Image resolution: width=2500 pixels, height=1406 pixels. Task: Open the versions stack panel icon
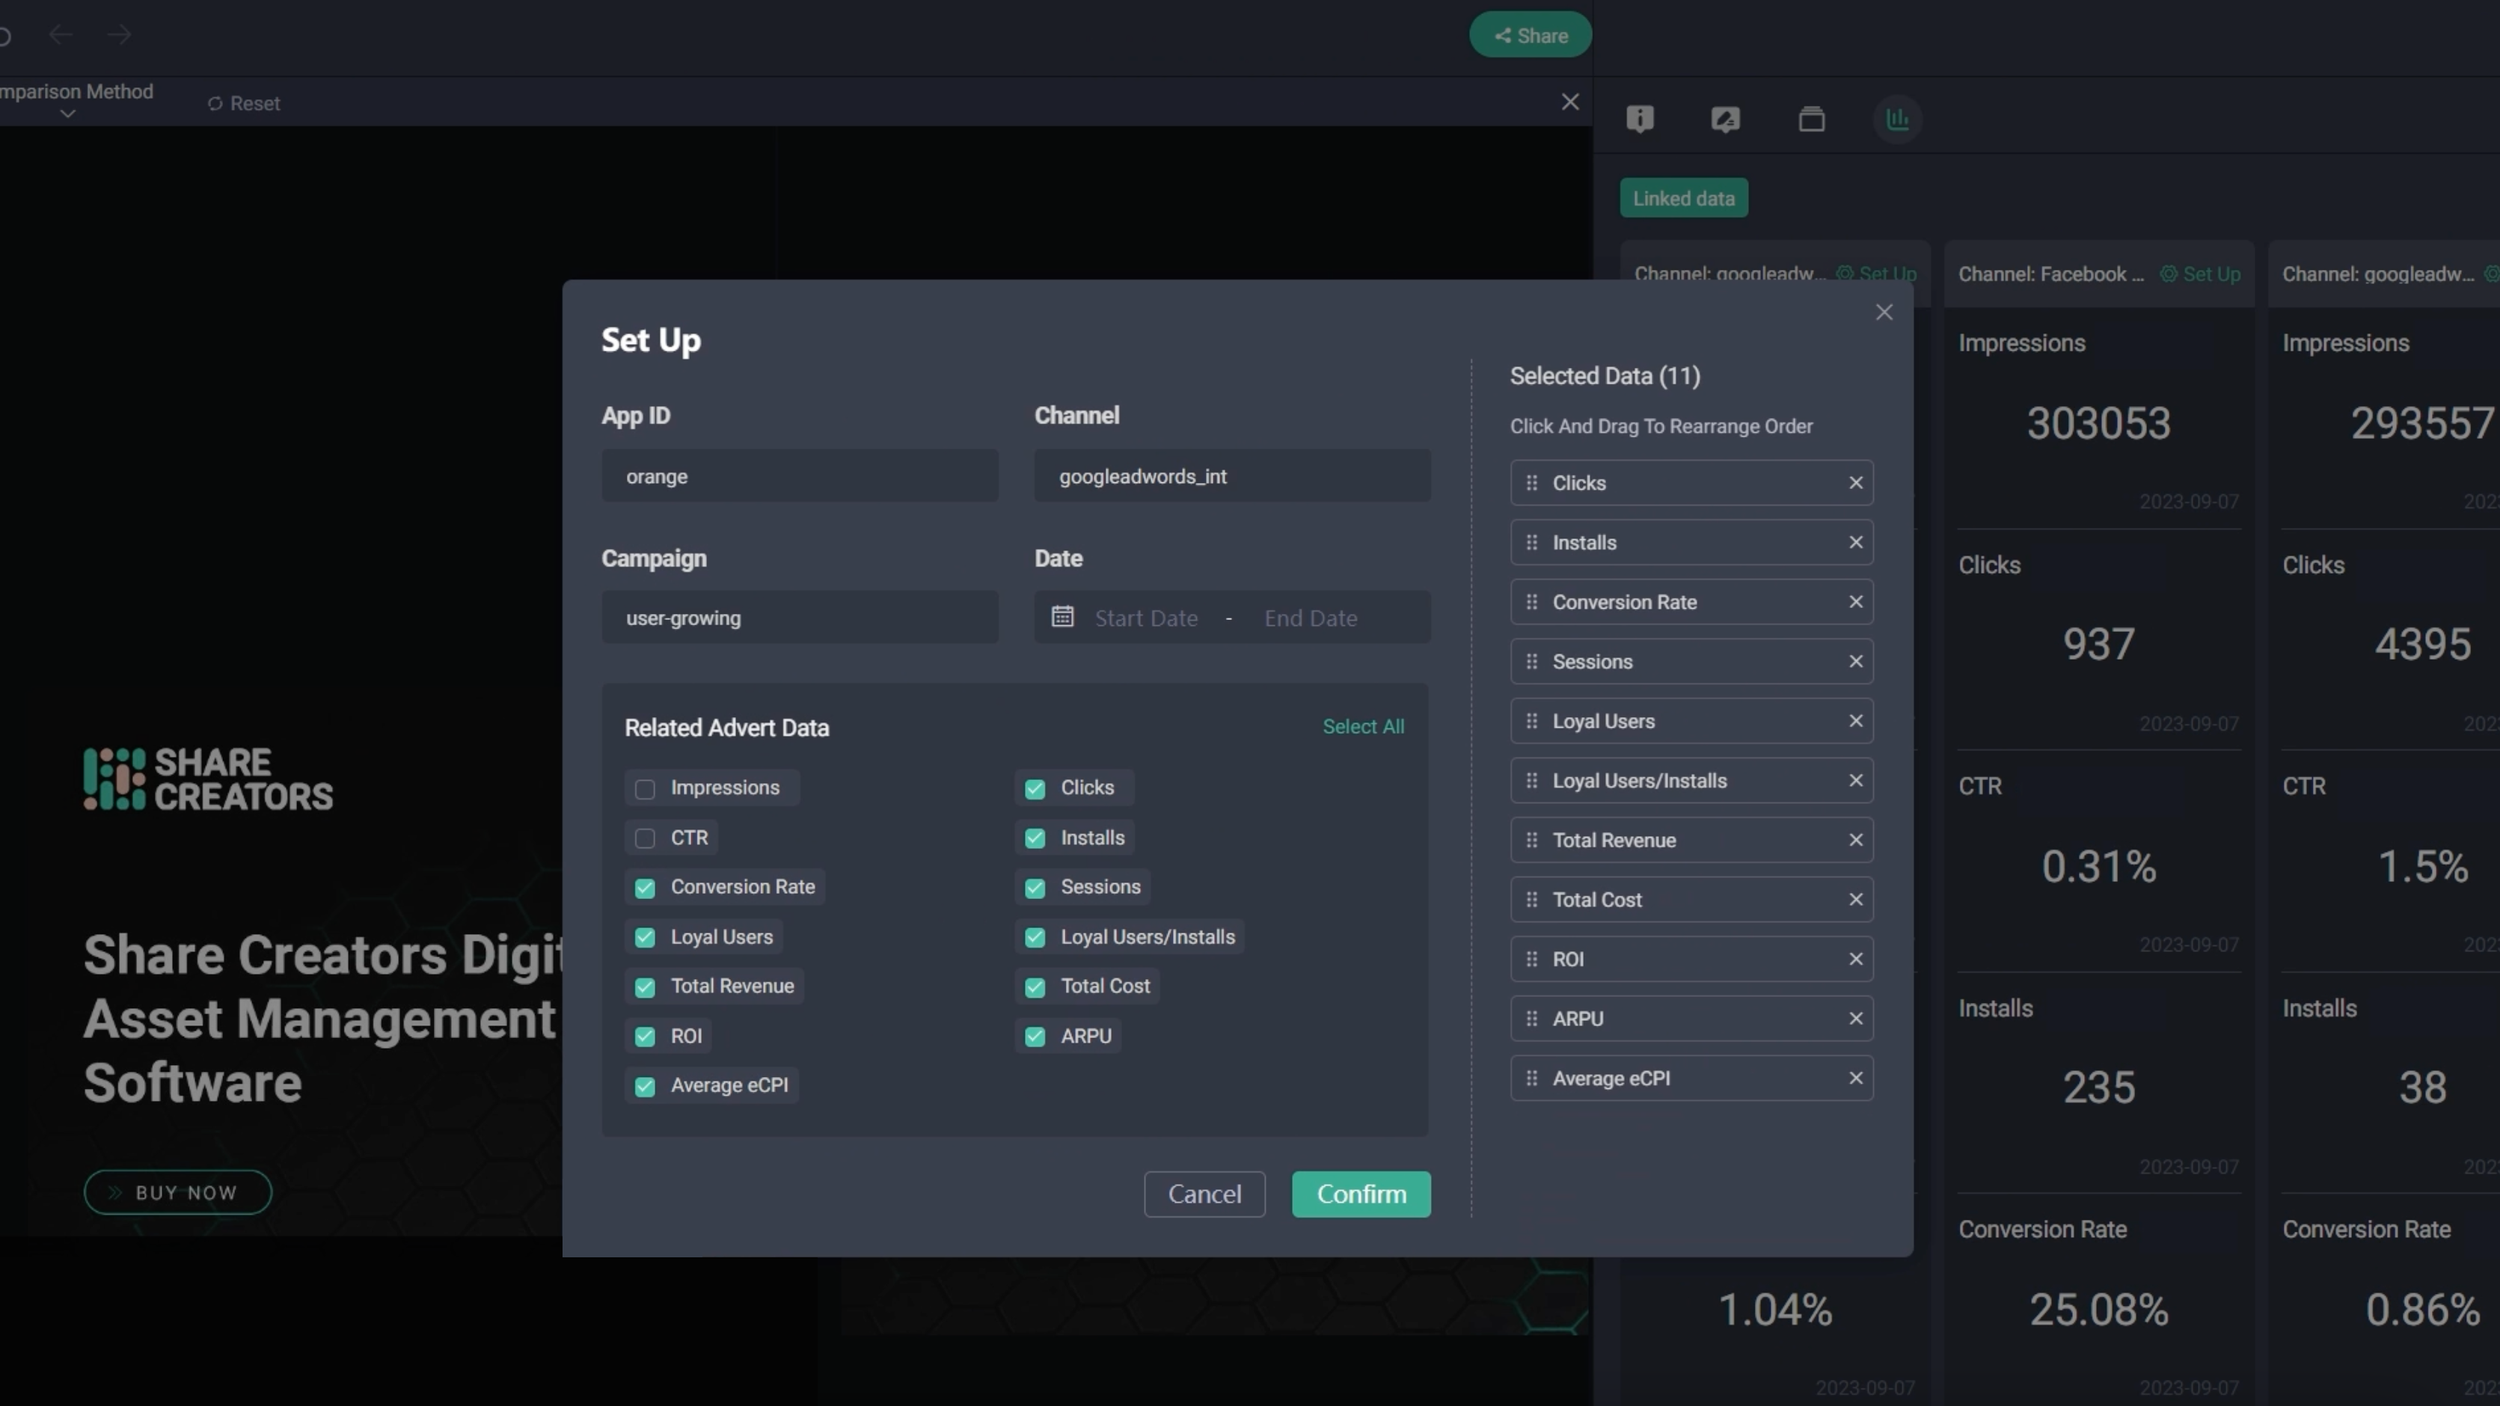[x=1811, y=119]
